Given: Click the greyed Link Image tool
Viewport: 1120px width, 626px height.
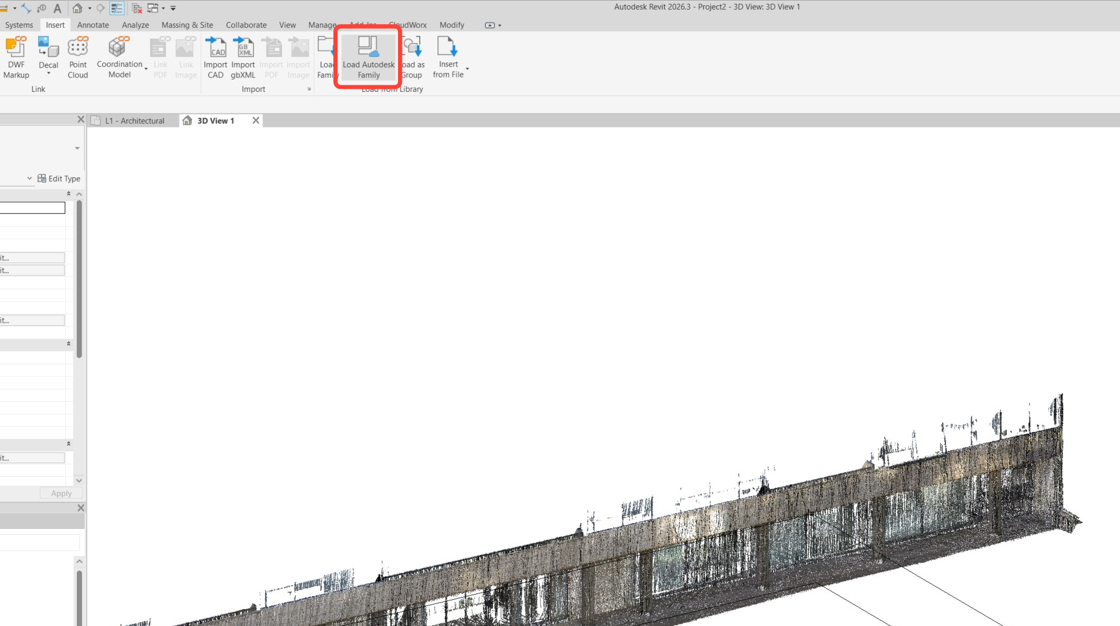Looking at the screenshot, I should click(186, 57).
